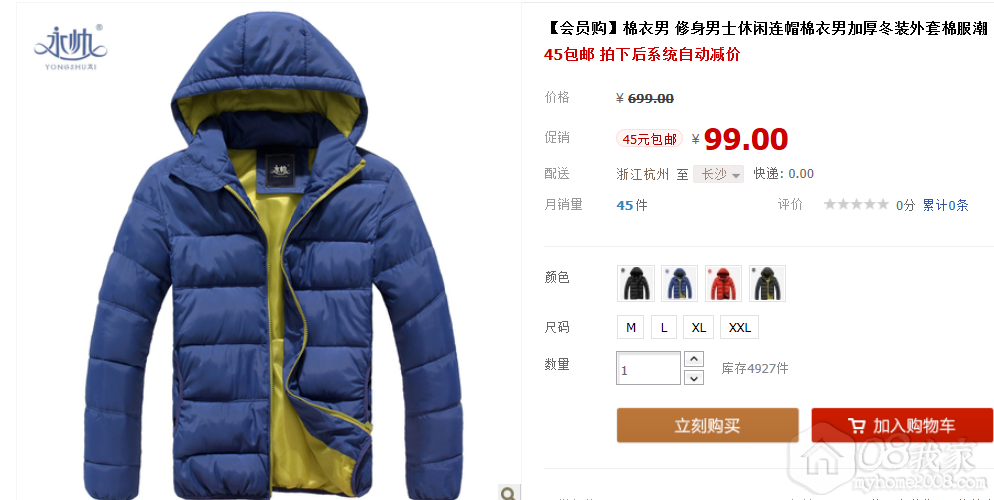The image size is (994, 500).
Task: Select size XXL
Action: tap(739, 327)
